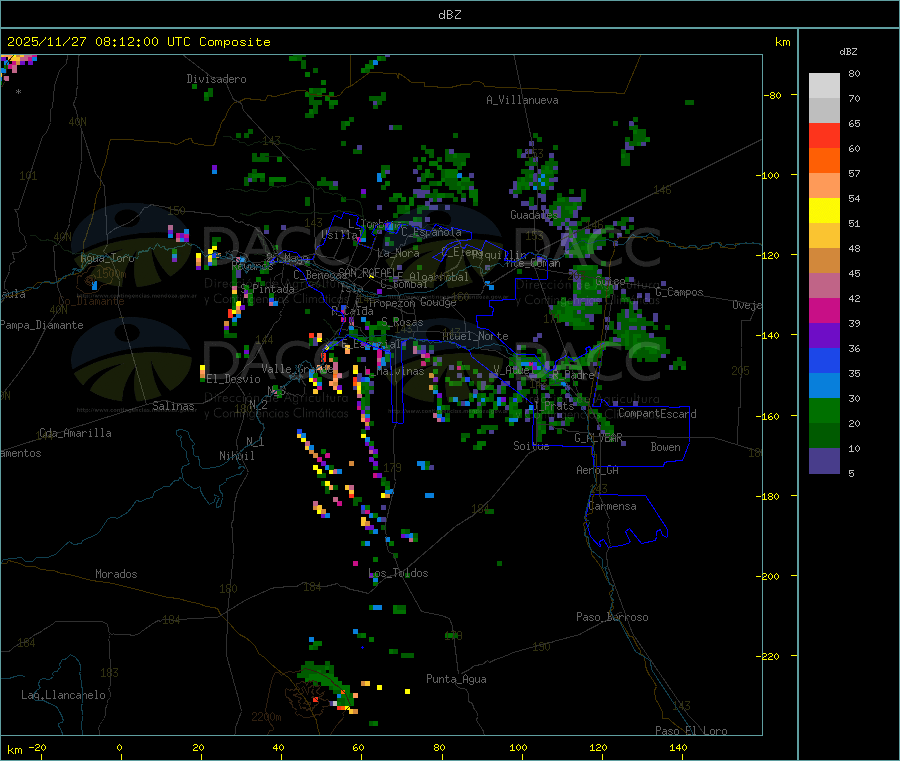Click the -80 km vertical axis label
The width and height of the screenshot is (900, 761).
771,95
